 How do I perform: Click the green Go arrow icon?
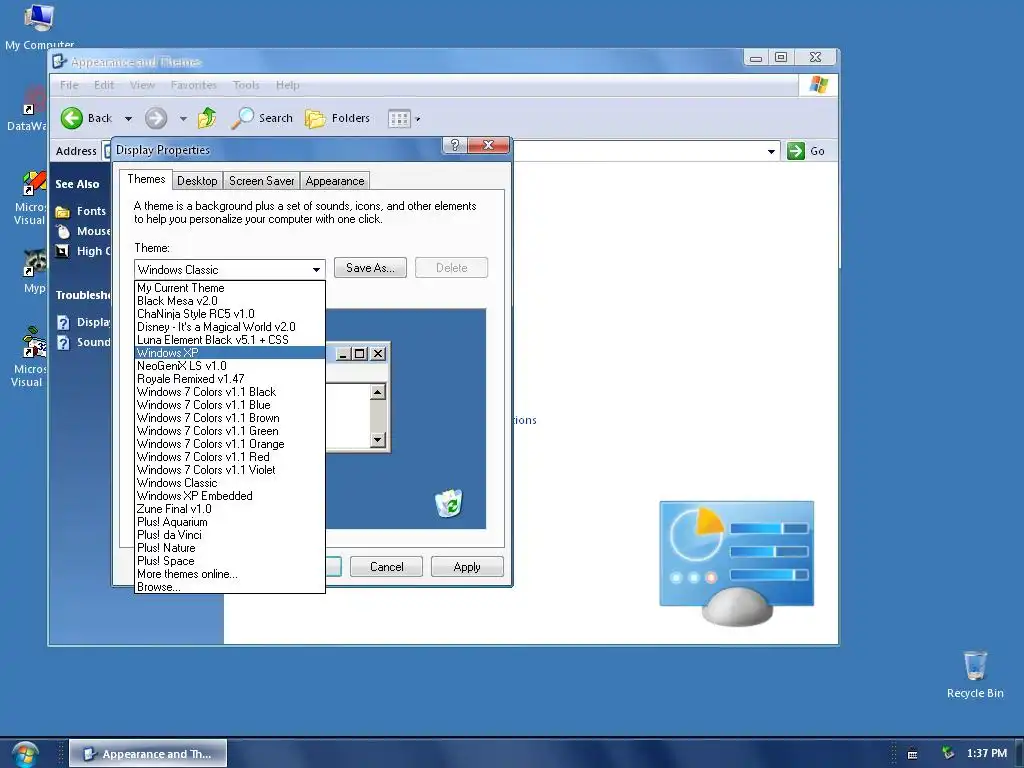point(795,151)
